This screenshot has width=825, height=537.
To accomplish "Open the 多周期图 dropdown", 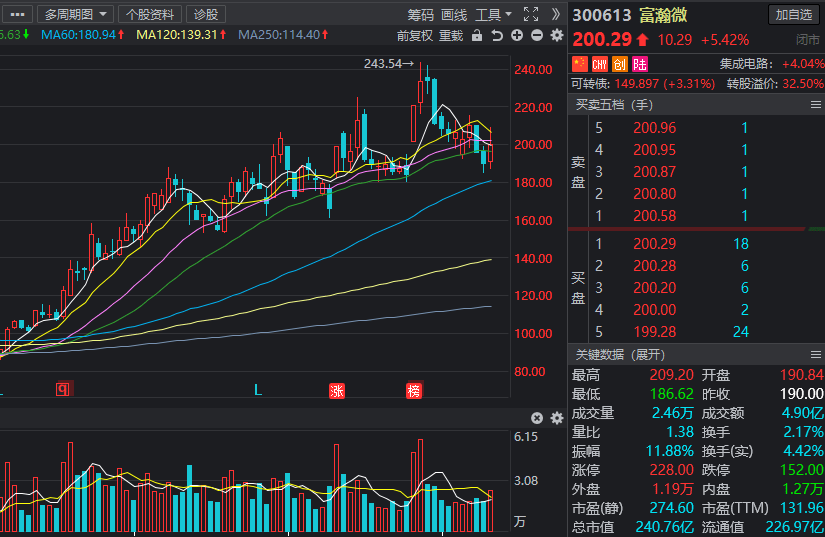I will [75, 14].
